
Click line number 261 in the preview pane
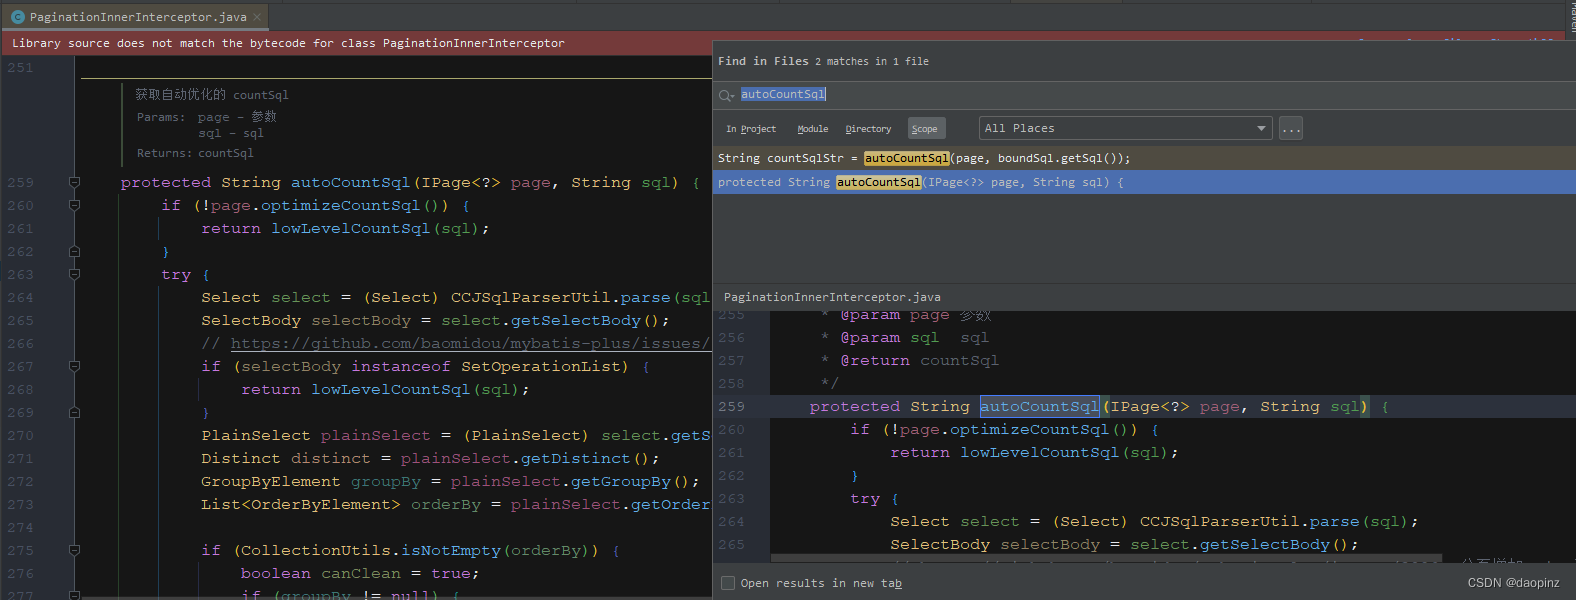[731, 453]
